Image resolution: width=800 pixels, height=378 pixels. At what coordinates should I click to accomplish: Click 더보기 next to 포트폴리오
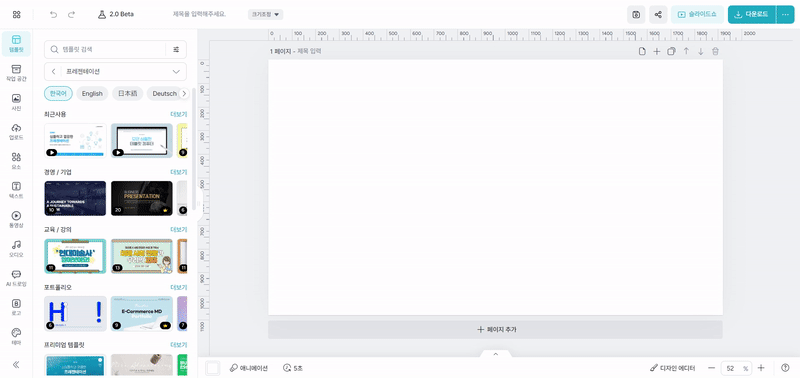[x=179, y=287]
